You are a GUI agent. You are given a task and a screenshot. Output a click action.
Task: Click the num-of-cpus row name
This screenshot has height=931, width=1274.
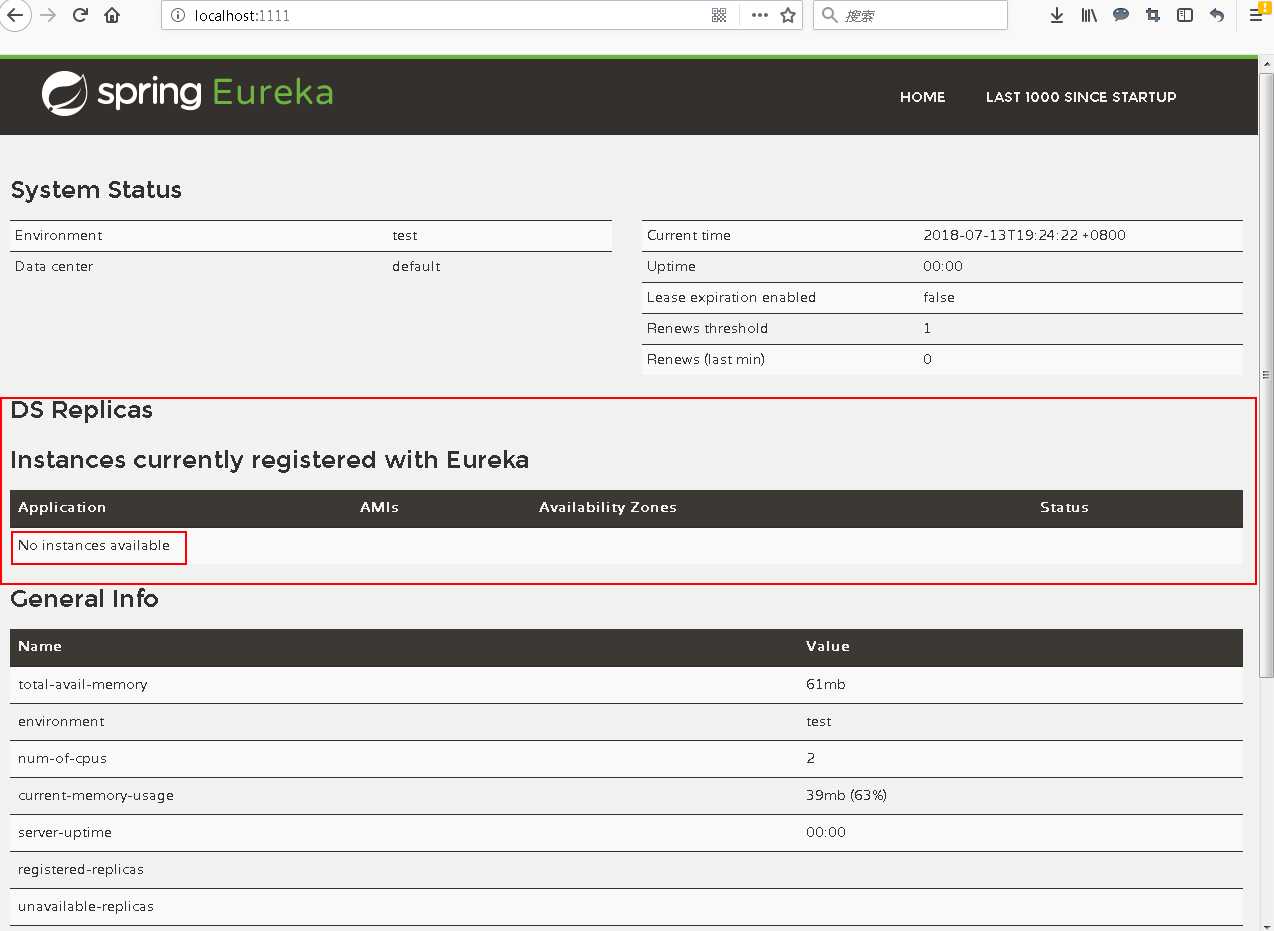[x=62, y=759]
